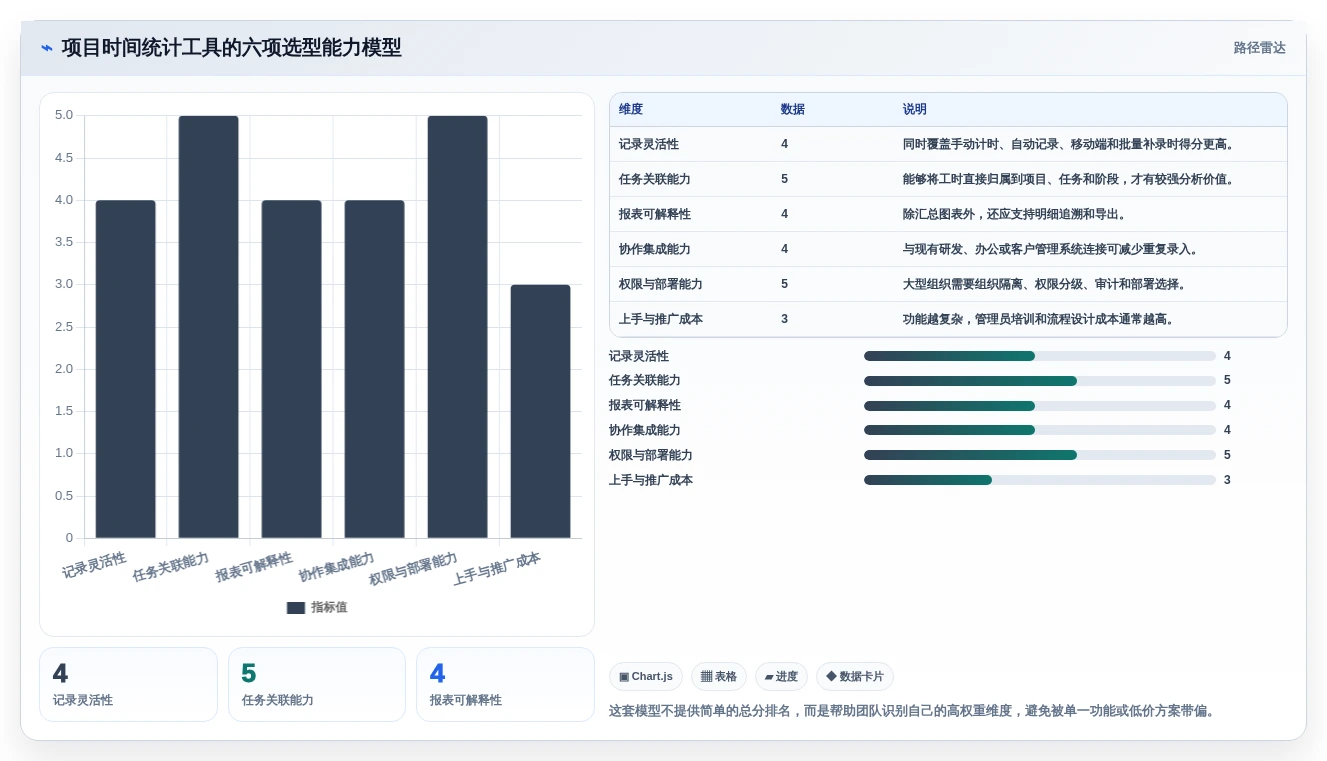Click the 记录灵活性 progress bar
Viewport: 1327px width, 761px height.
[x=1040, y=356]
